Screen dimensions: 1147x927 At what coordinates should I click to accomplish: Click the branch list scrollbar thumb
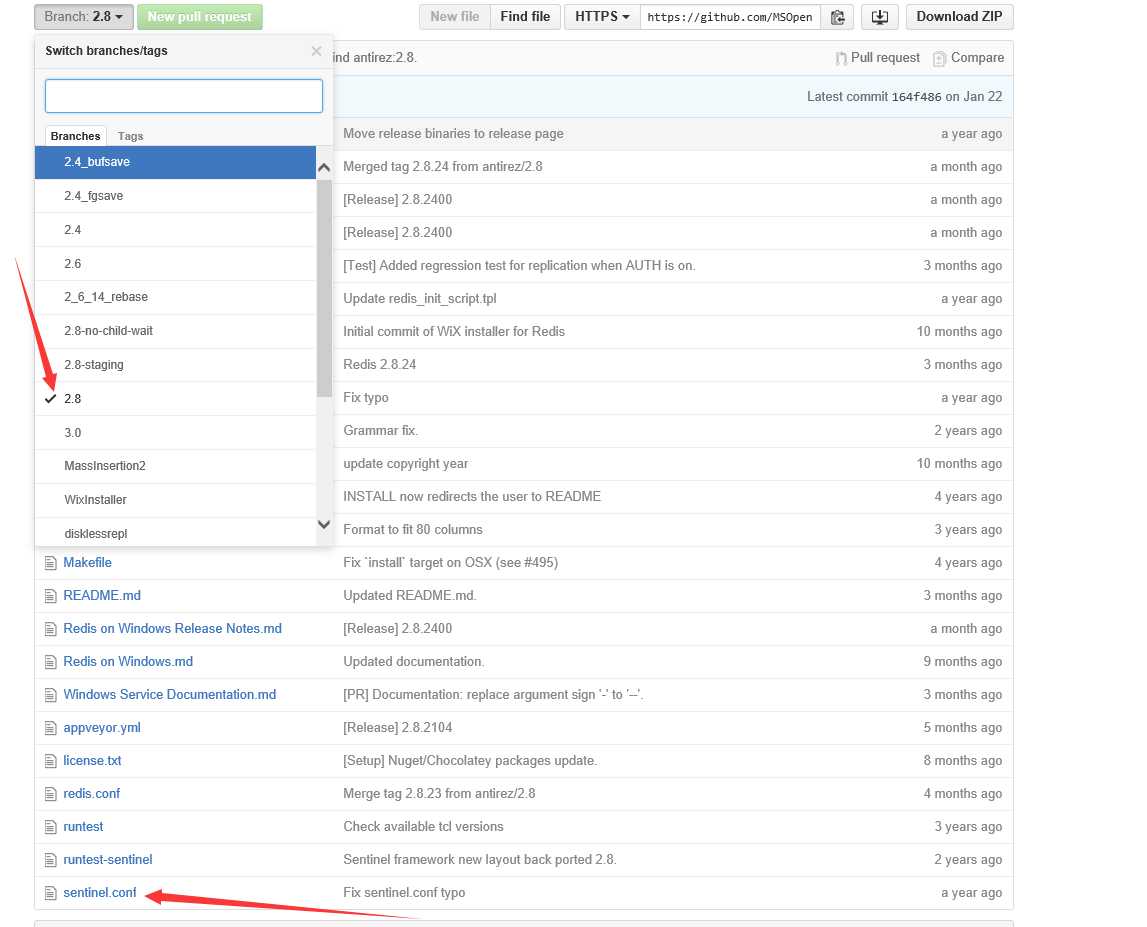pyautogui.click(x=324, y=287)
